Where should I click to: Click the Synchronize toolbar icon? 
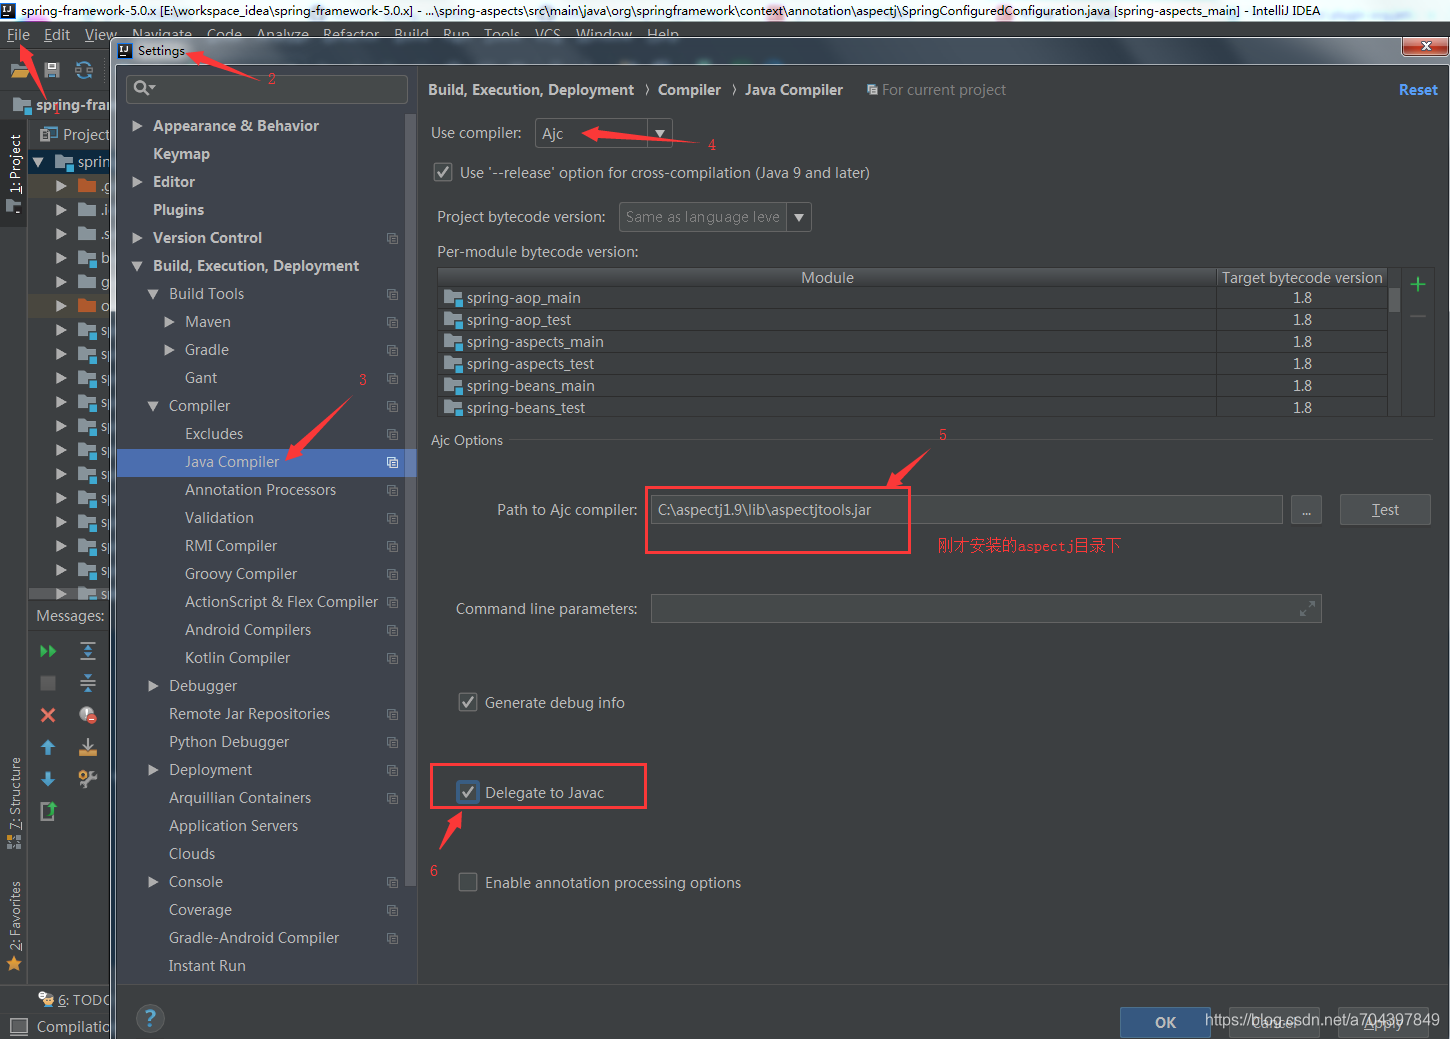[x=84, y=70]
